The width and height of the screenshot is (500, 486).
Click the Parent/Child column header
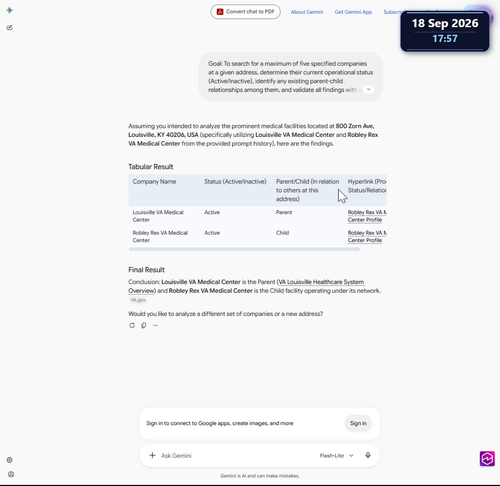[x=307, y=190]
